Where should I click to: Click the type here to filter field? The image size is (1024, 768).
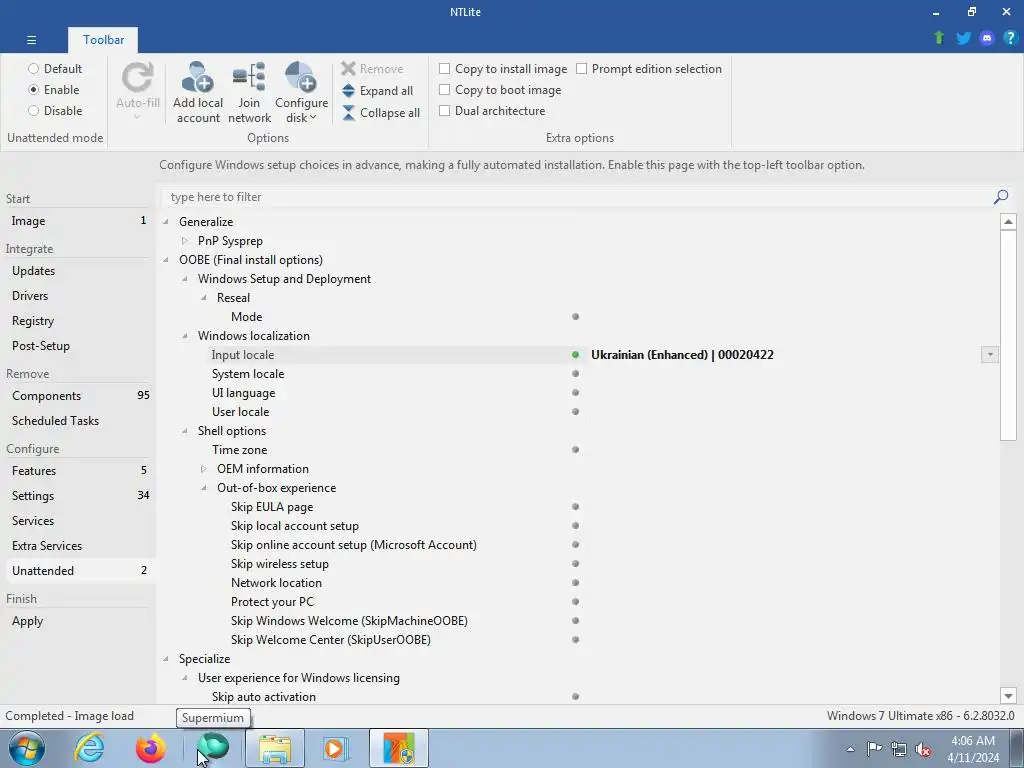click(575, 197)
